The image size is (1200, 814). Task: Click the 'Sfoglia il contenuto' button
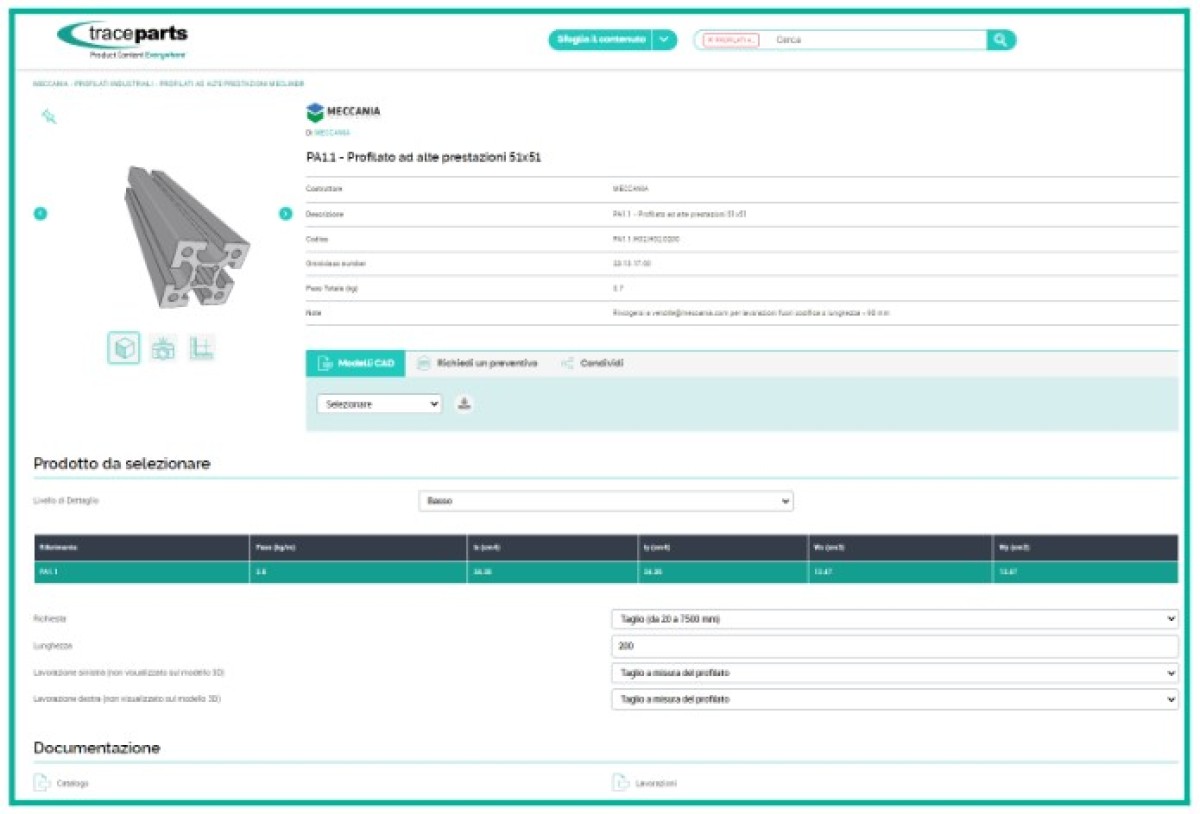(x=601, y=40)
